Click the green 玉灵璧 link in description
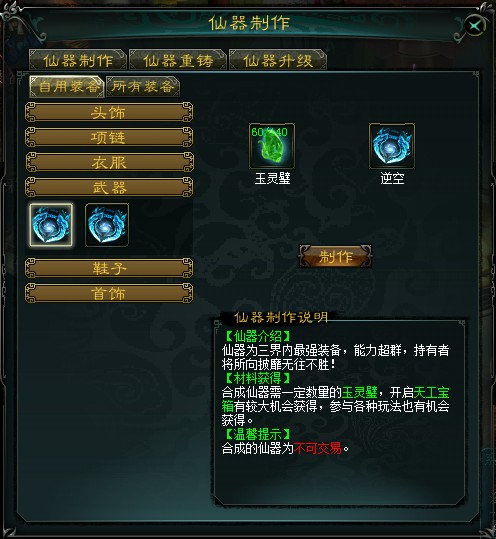The image size is (496, 539). pyautogui.click(x=360, y=392)
